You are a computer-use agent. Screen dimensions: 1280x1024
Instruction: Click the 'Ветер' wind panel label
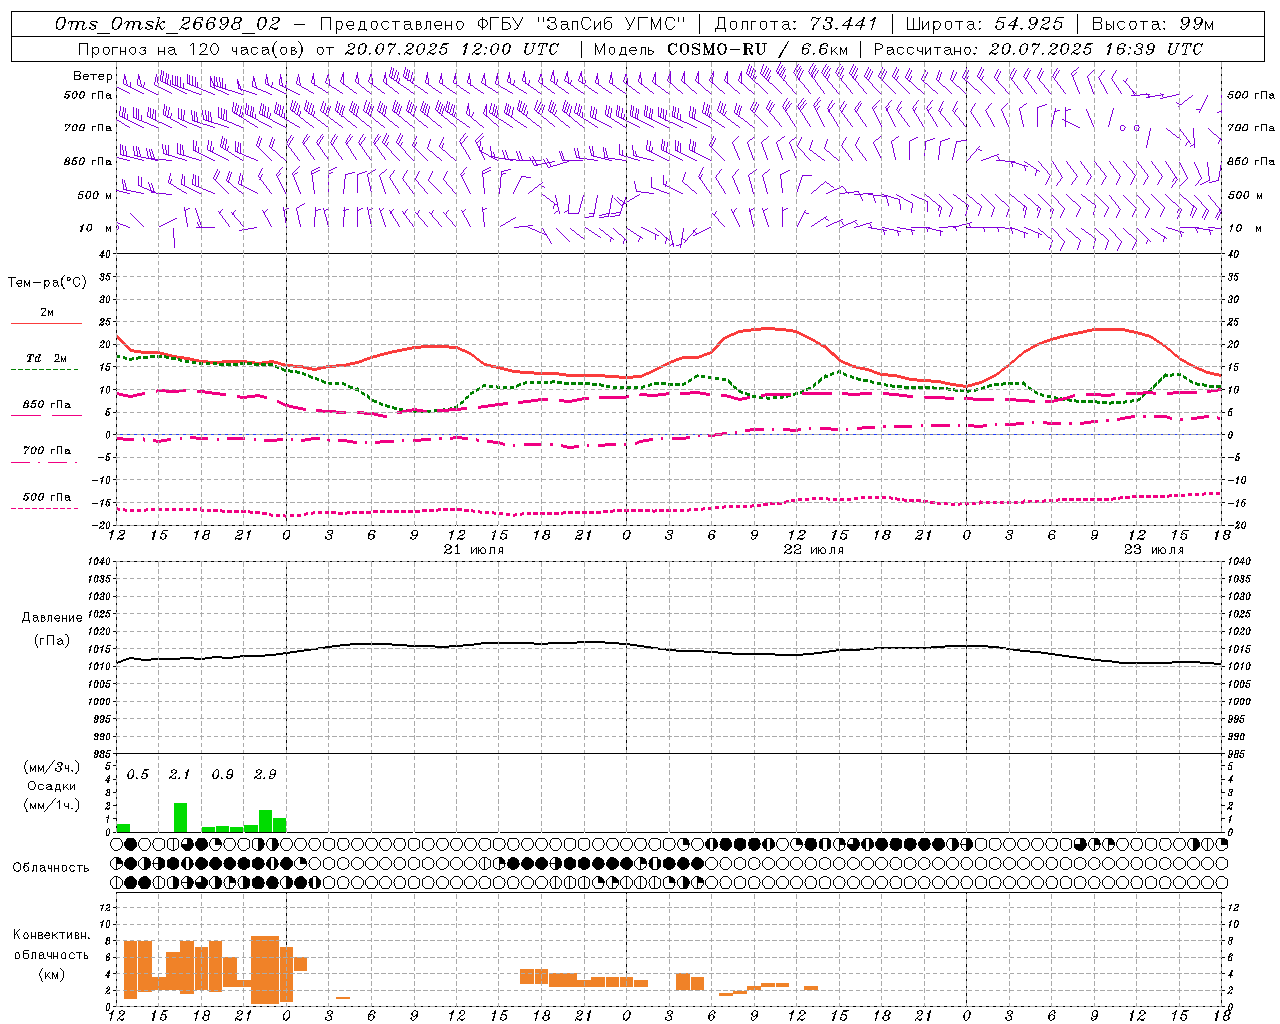pos(92,76)
